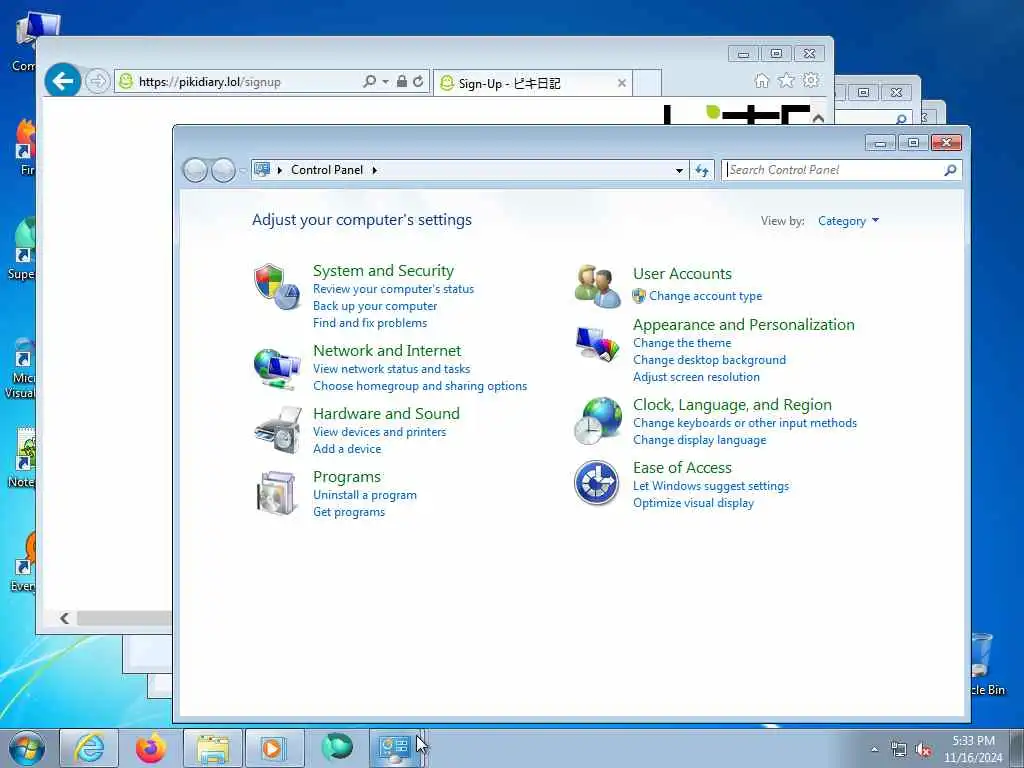1024x768 pixels.
Task: Open Appearance and Personalization monitor icon
Action: pos(598,343)
